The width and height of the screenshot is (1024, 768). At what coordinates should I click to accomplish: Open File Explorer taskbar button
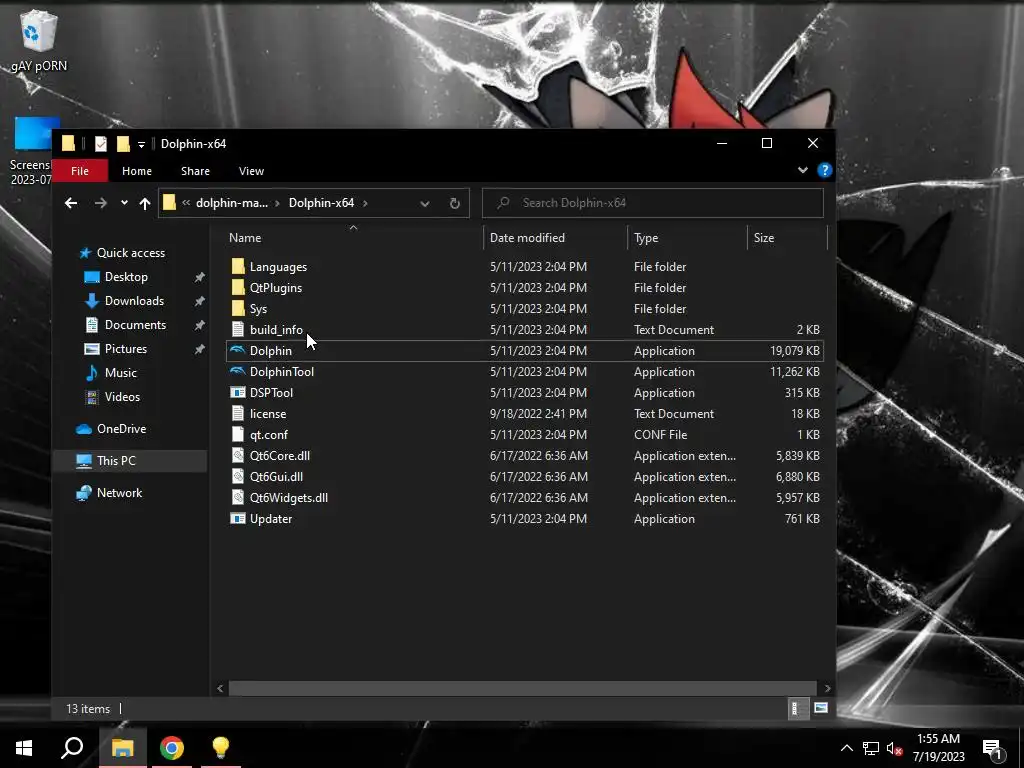click(122, 748)
